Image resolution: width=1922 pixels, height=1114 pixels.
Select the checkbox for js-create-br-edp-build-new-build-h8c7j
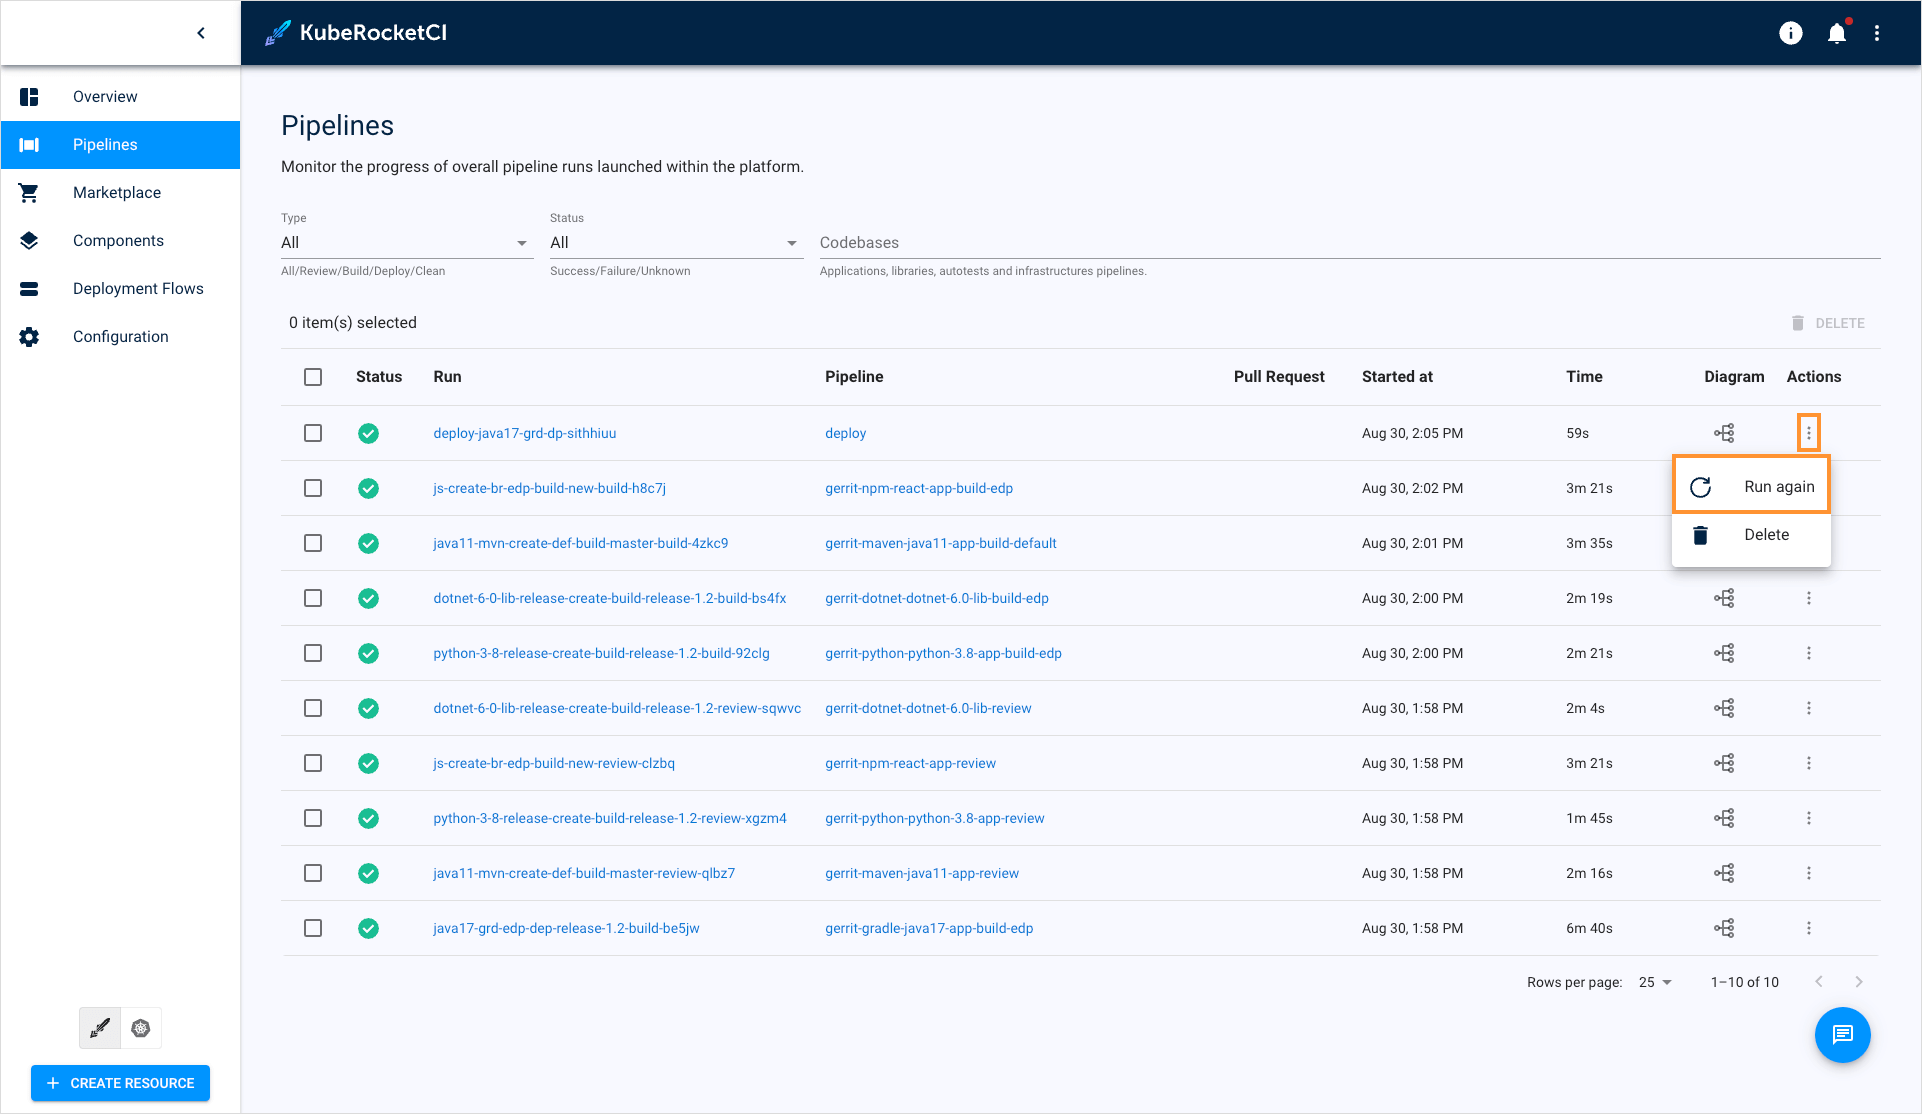(313, 488)
